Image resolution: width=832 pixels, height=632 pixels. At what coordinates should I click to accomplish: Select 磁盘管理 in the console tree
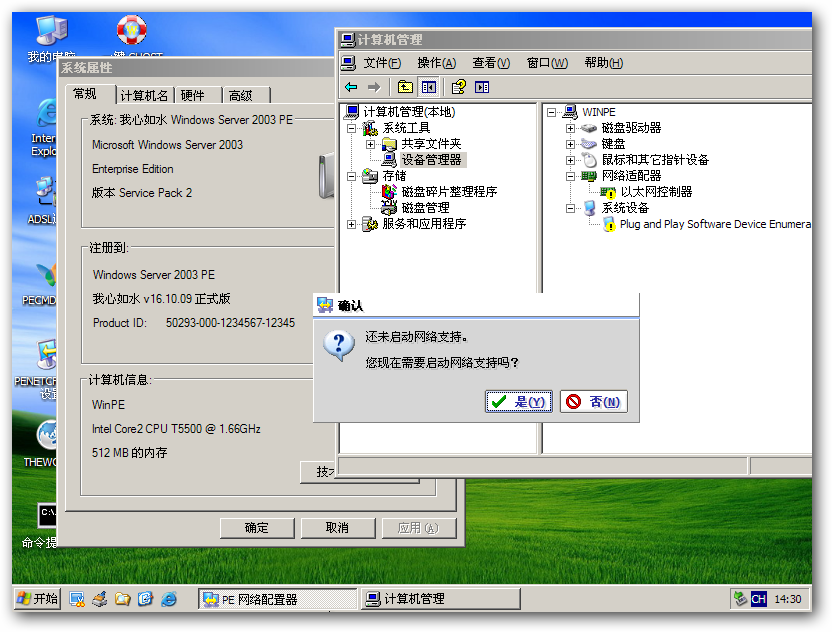(425, 208)
